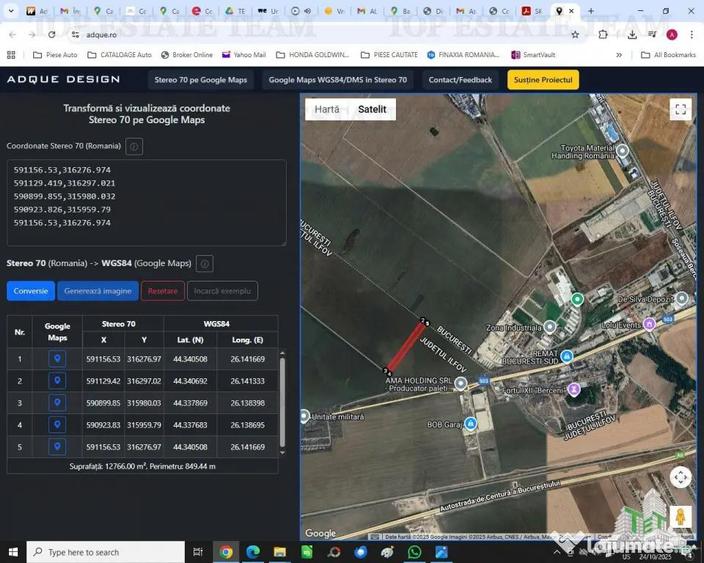Click the map camera pan control

tap(681, 477)
